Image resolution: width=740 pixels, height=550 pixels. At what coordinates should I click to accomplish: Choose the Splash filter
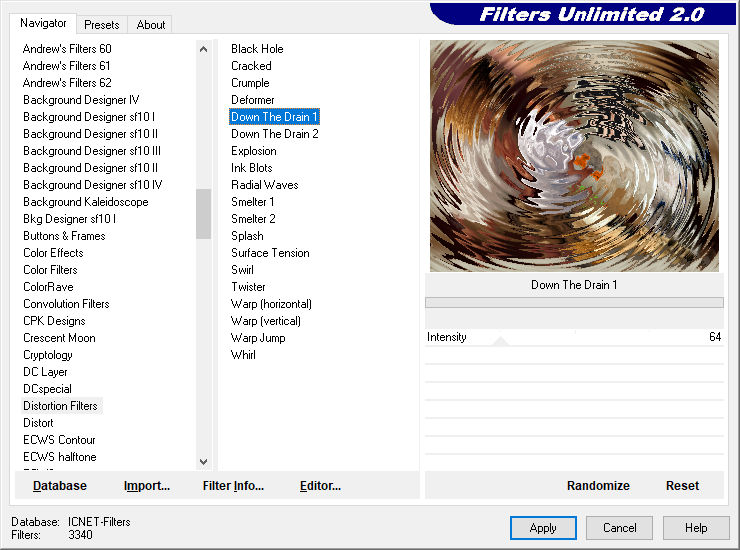[x=247, y=236]
